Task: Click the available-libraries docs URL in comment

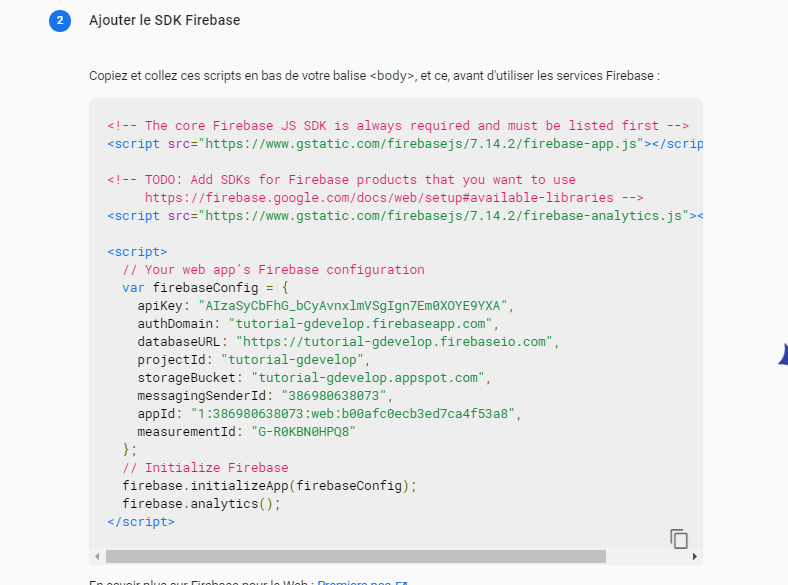Action: (393, 198)
